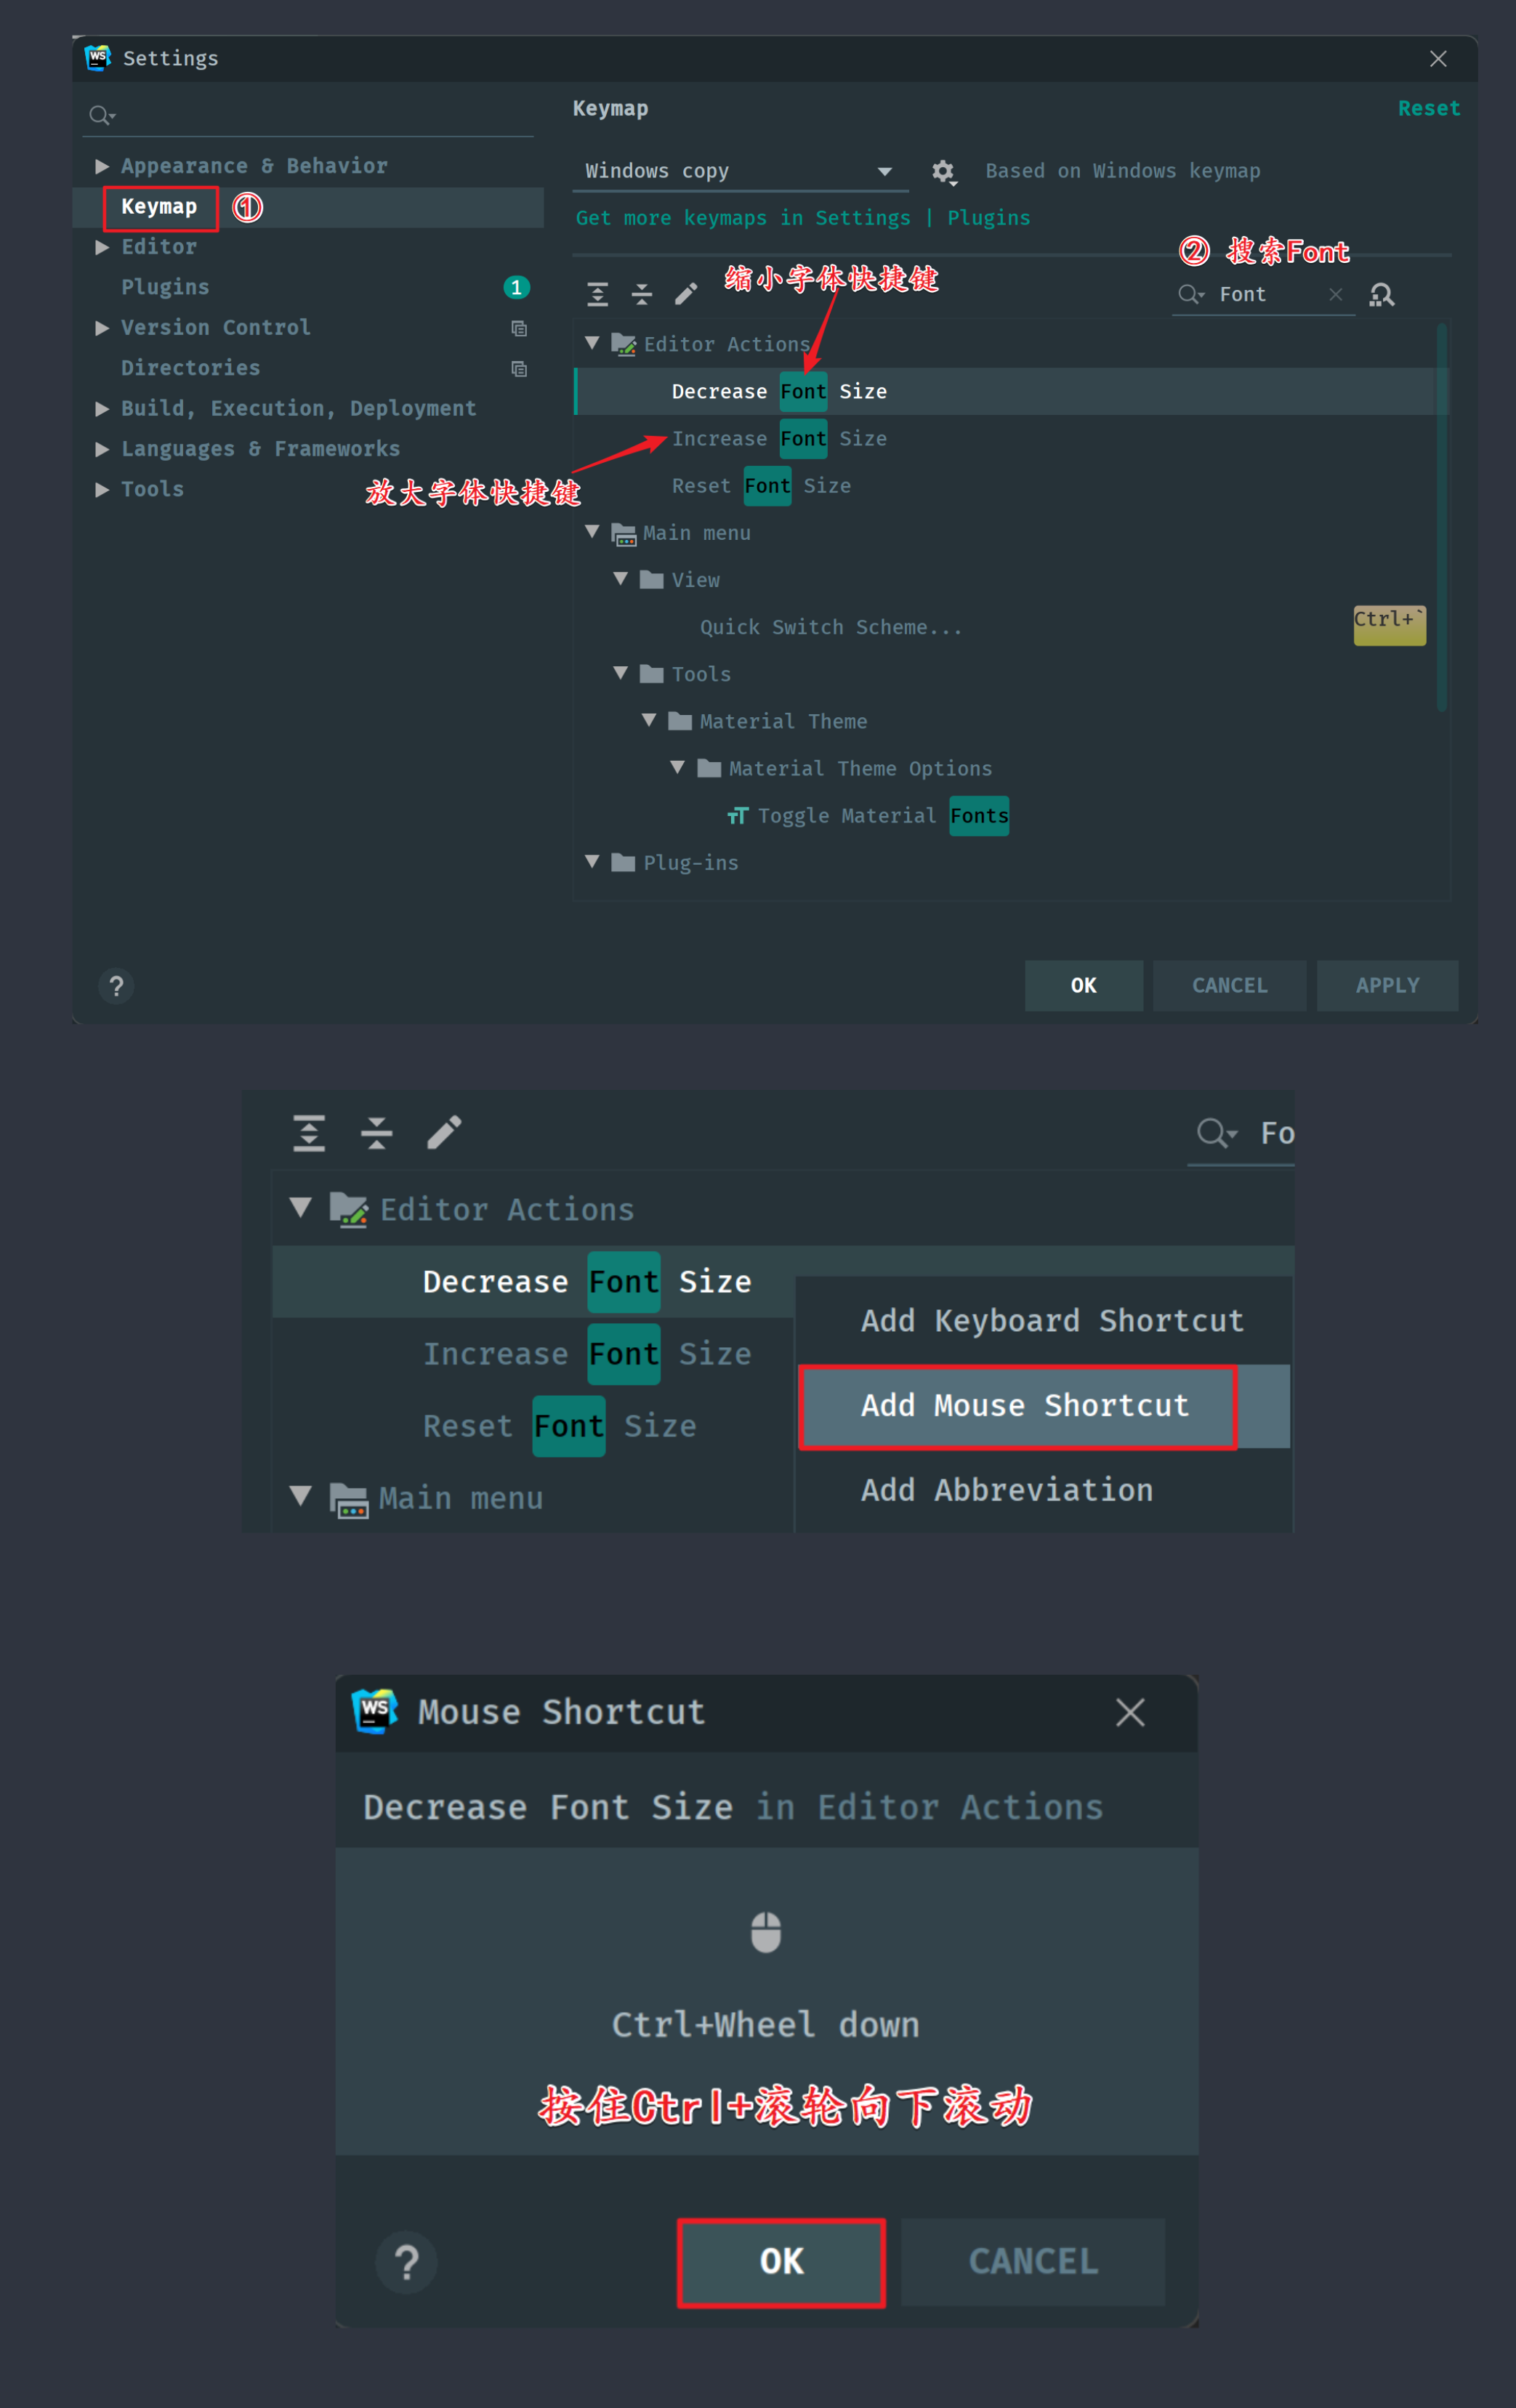Viewport: 1516px width, 2408px height.
Task: Collapse the Editor Actions group
Action: click(x=592, y=343)
